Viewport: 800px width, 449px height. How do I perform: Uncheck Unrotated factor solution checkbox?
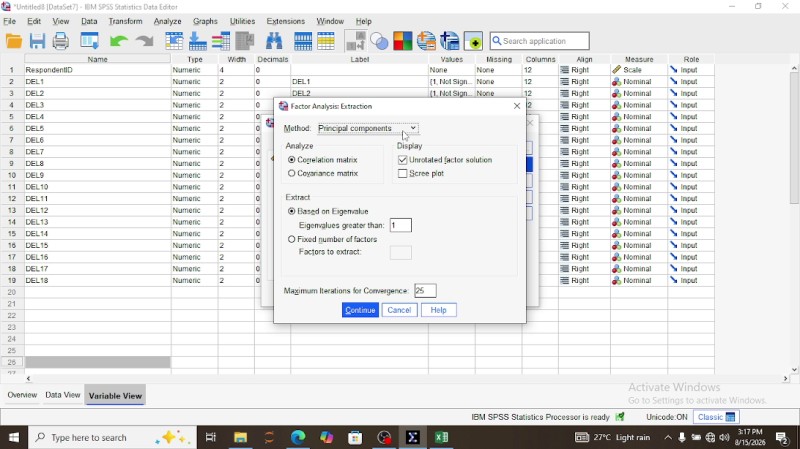(403, 160)
